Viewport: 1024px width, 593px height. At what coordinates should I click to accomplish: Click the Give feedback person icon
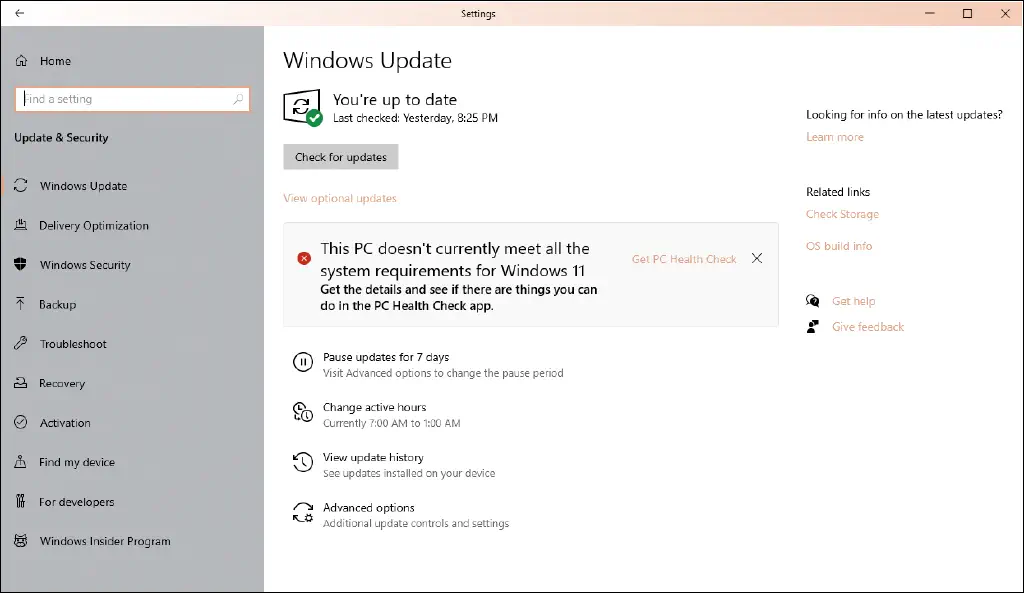click(812, 327)
